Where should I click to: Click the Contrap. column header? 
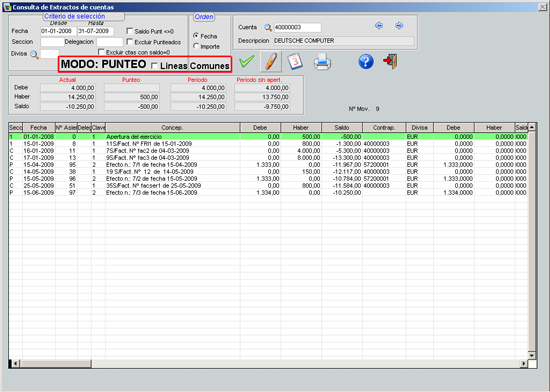(384, 128)
